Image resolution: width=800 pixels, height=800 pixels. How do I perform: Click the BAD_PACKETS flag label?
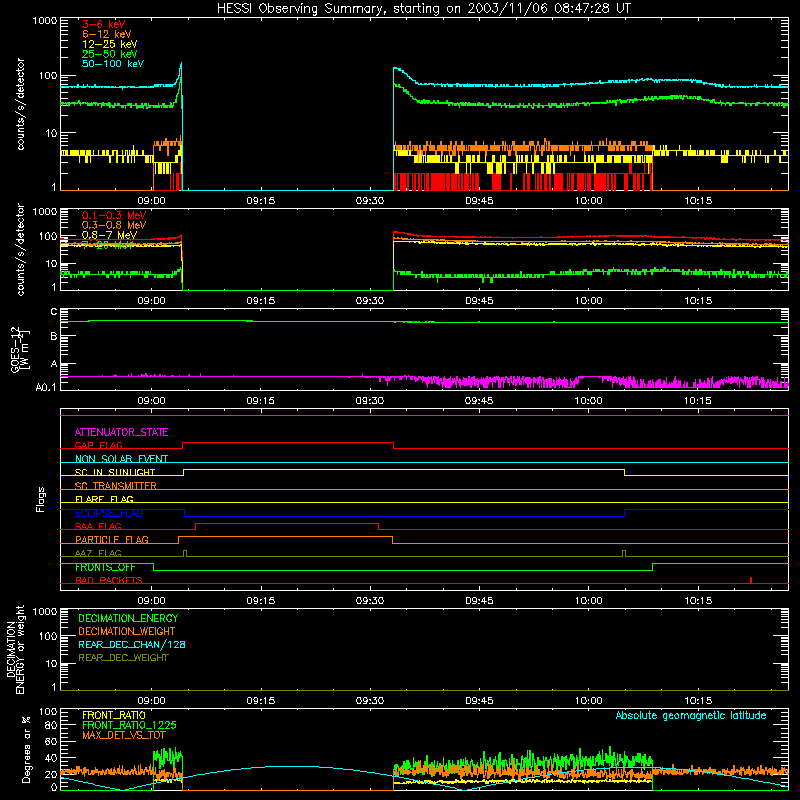pos(109,580)
